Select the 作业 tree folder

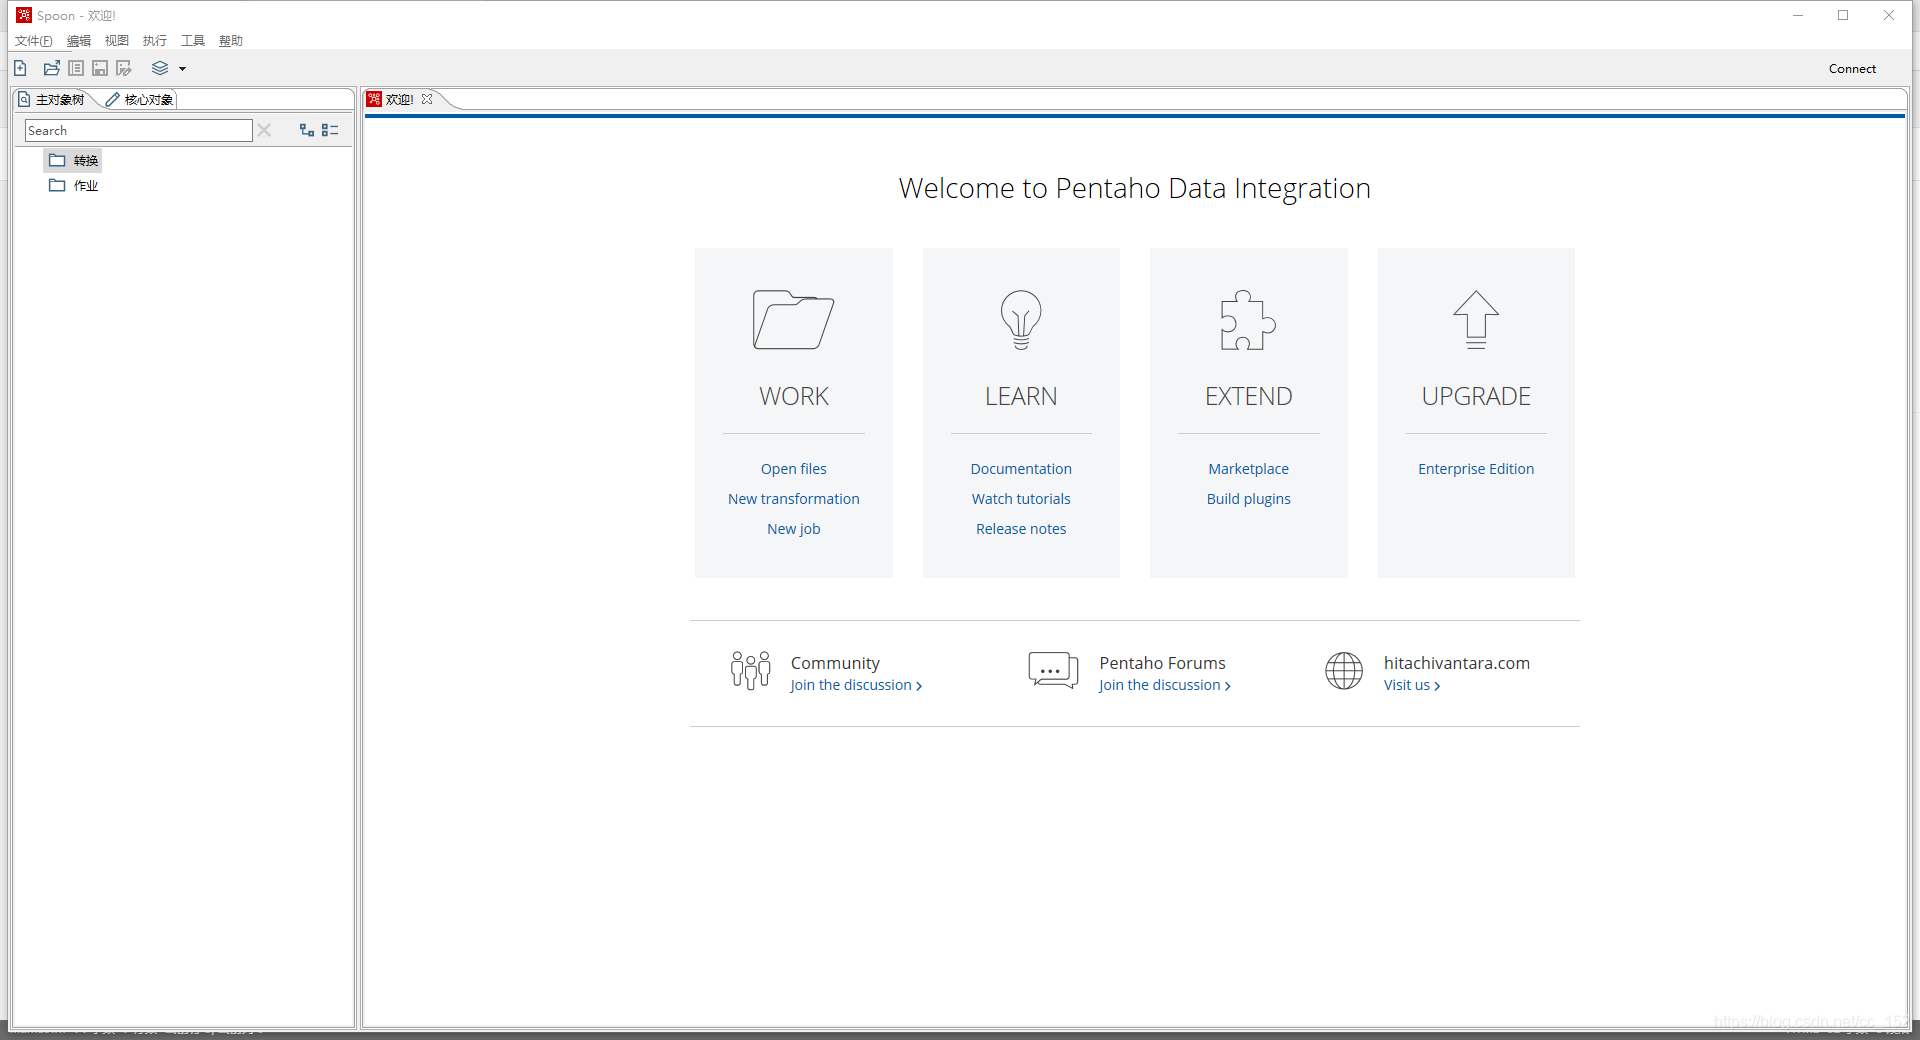(74, 185)
